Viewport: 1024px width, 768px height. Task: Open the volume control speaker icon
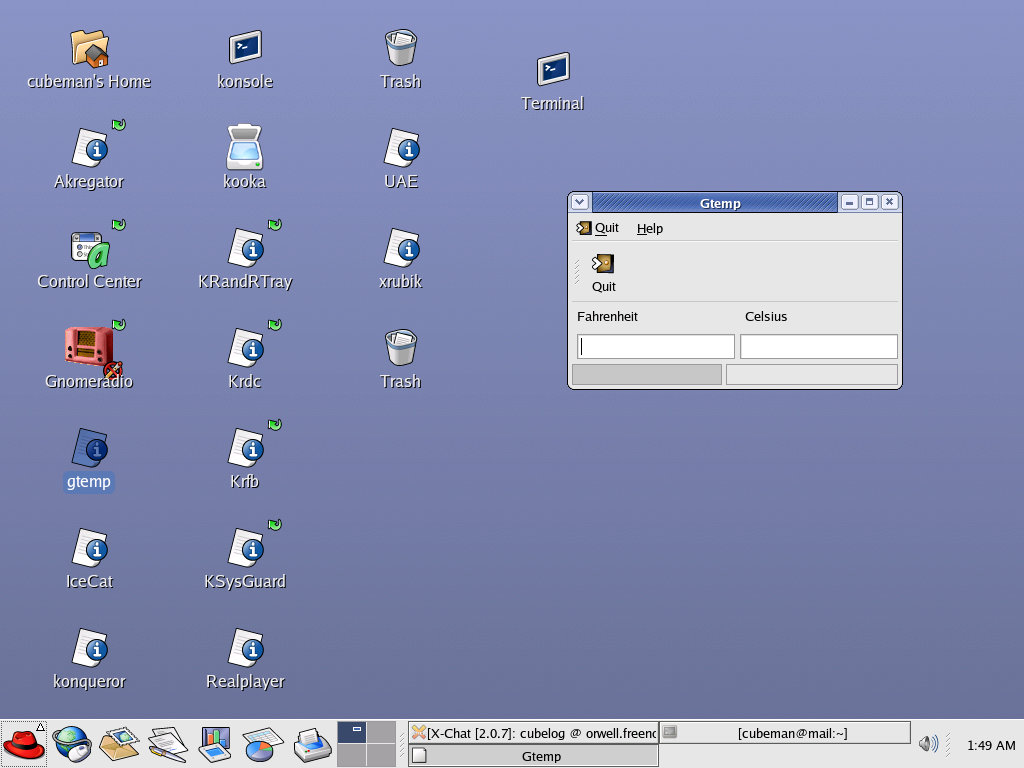click(928, 744)
